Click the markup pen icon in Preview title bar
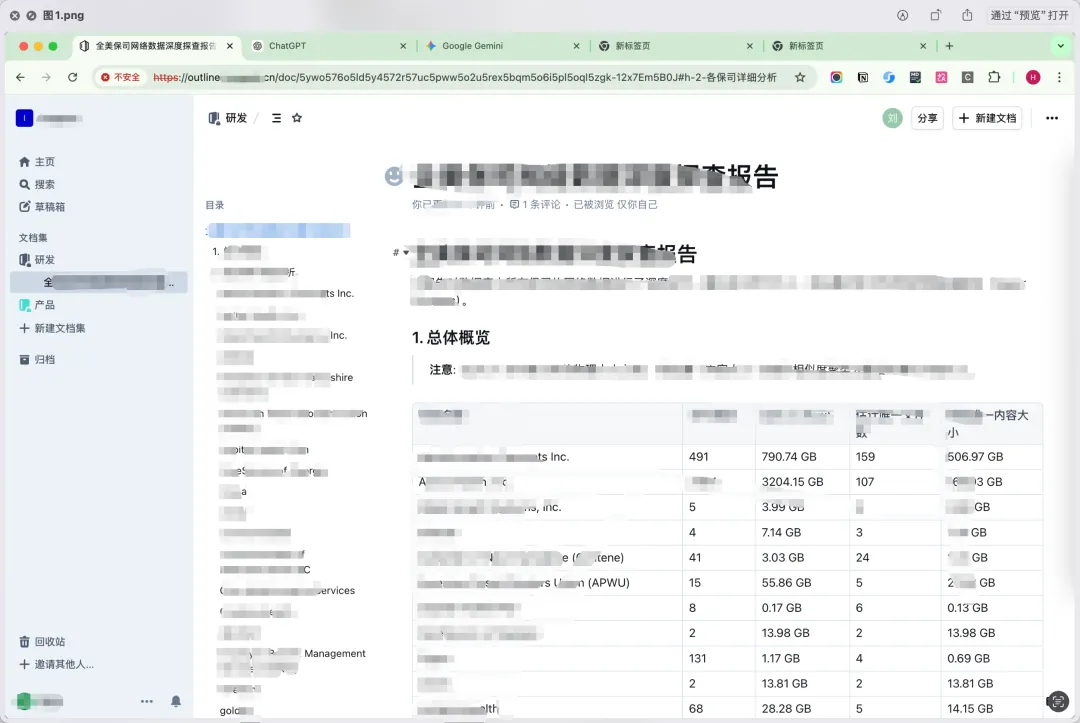The height and width of the screenshot is (723, 1080). pyautogui.click(x=902, y=15)
